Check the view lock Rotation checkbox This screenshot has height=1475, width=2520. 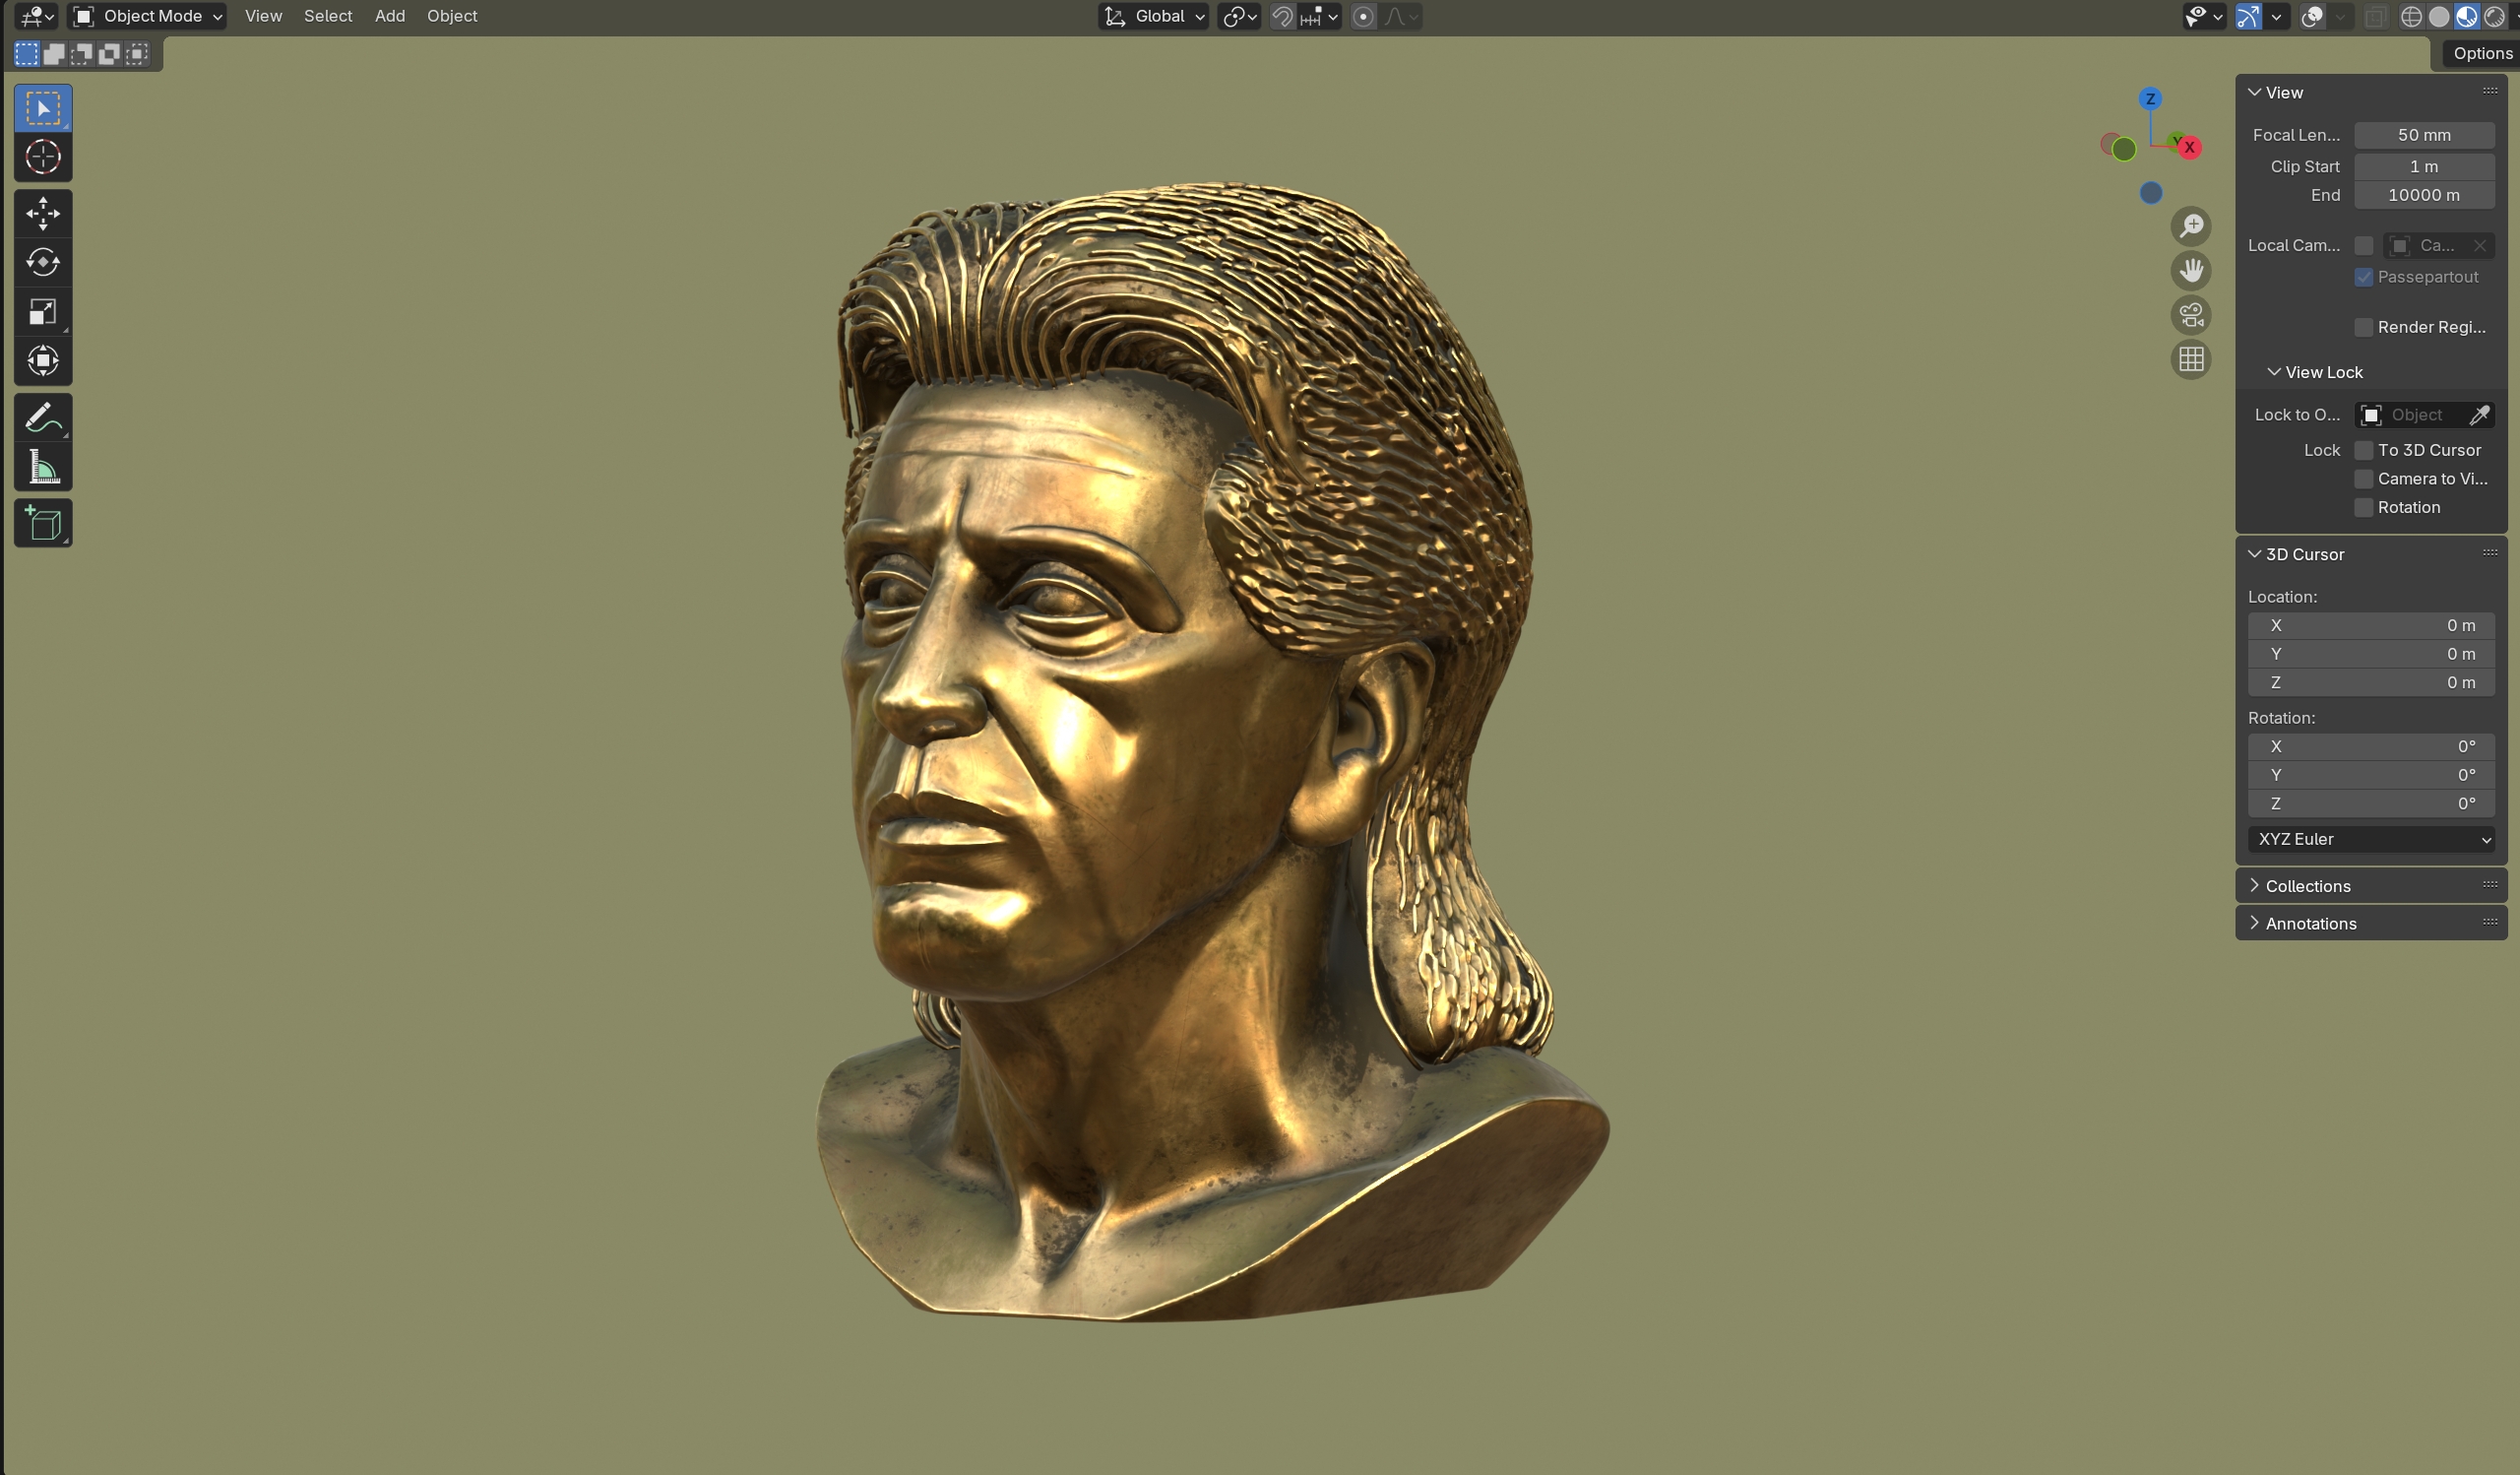(x=2364, y=507)
